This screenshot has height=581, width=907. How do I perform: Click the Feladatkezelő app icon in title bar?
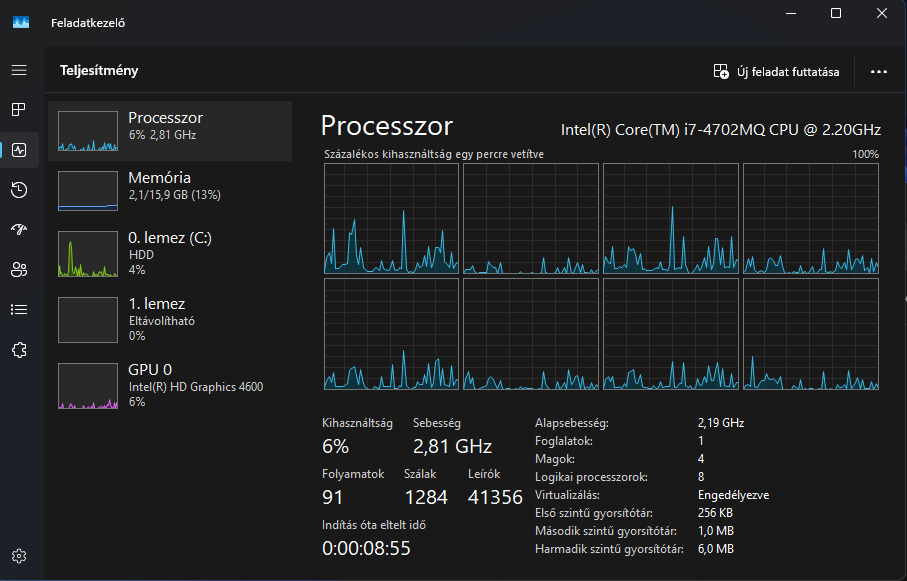[x=21, y=22]
